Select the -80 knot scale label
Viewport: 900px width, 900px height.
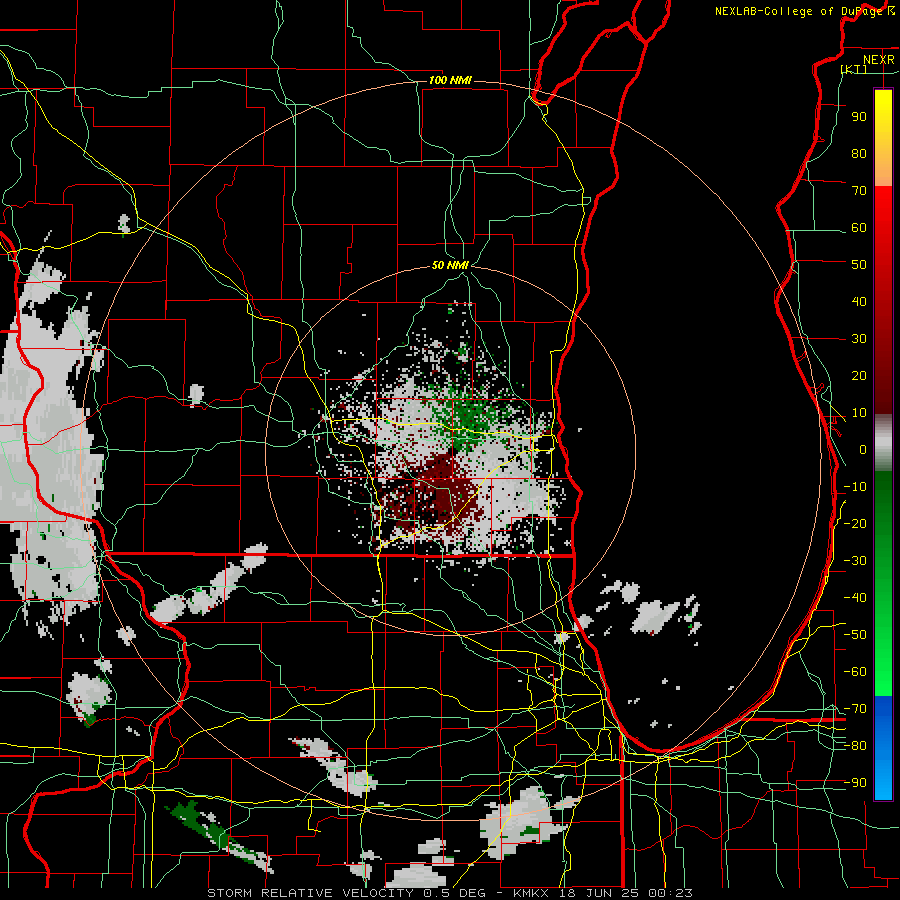tap(855, 746)
